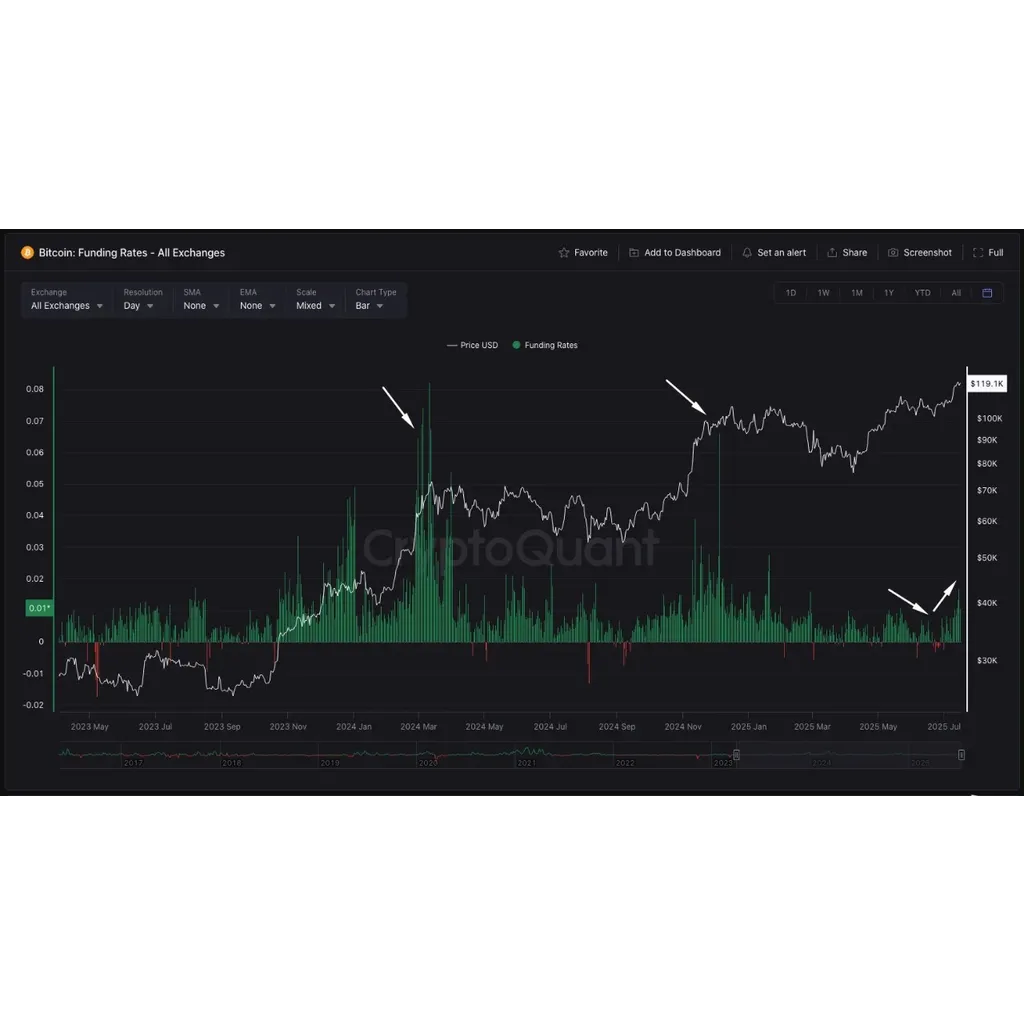Select the 1Y time range
Viewport: 1024px width, 1024px height.
tap(888, 293)
